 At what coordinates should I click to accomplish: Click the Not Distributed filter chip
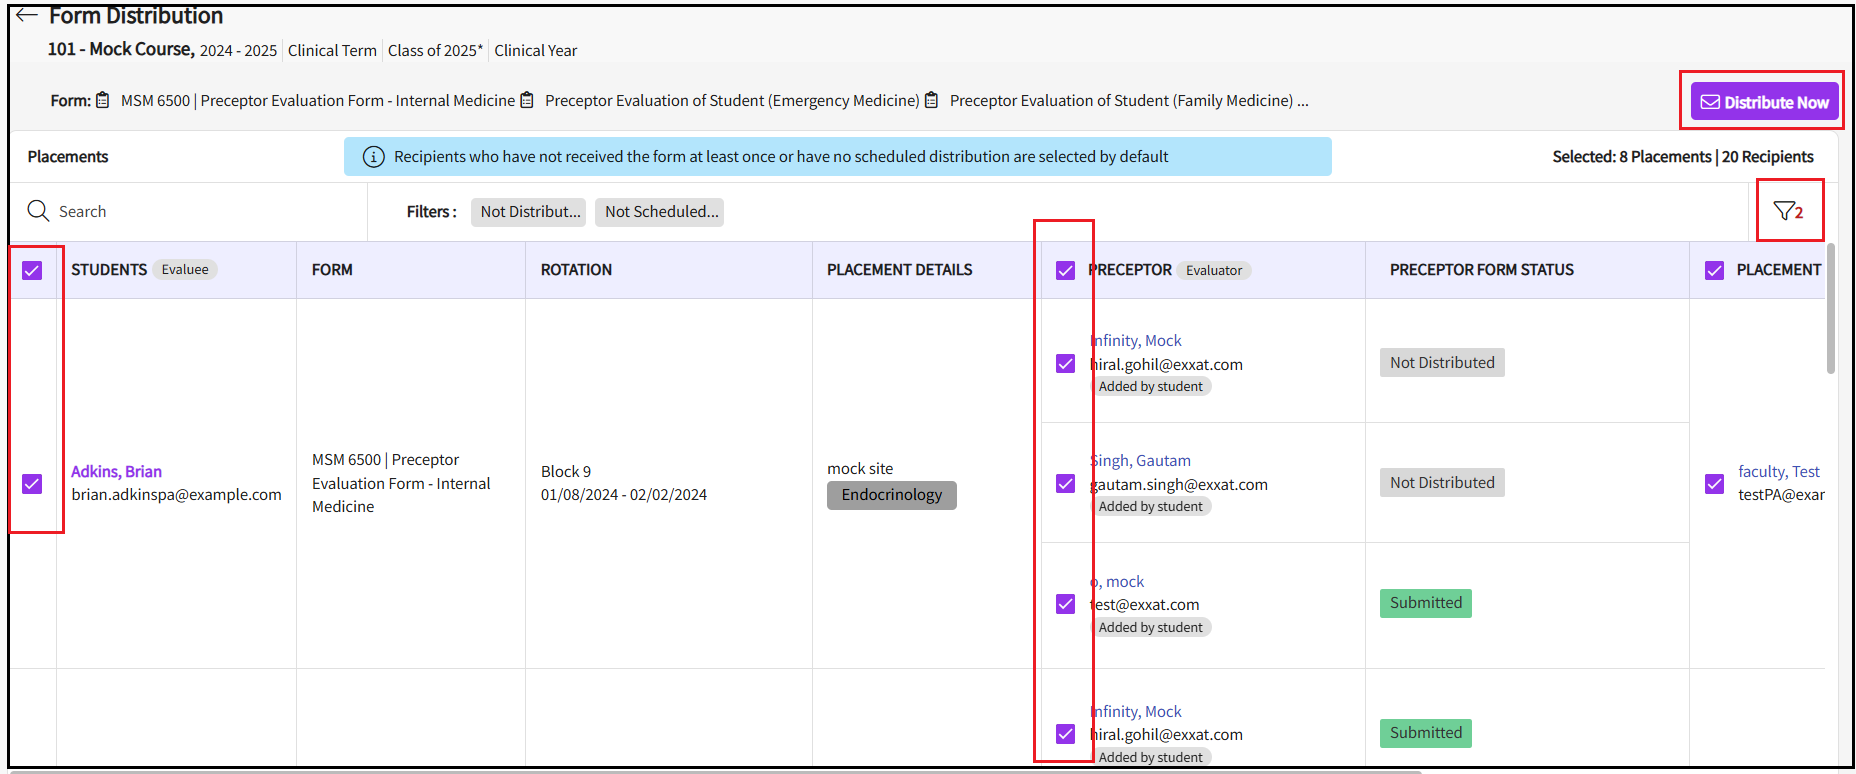point(529,212)
